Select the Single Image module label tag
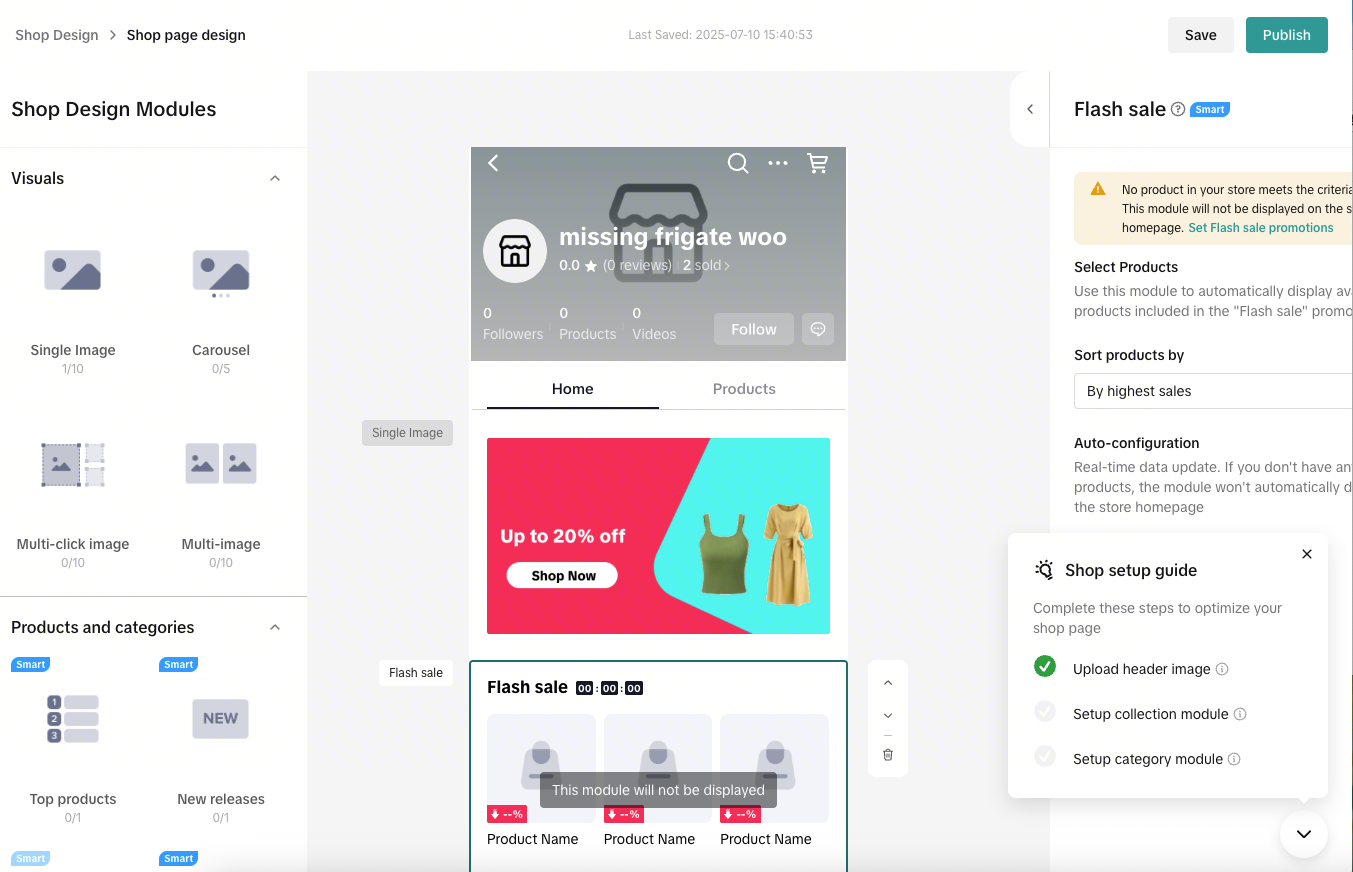 [x=407, y=433]
